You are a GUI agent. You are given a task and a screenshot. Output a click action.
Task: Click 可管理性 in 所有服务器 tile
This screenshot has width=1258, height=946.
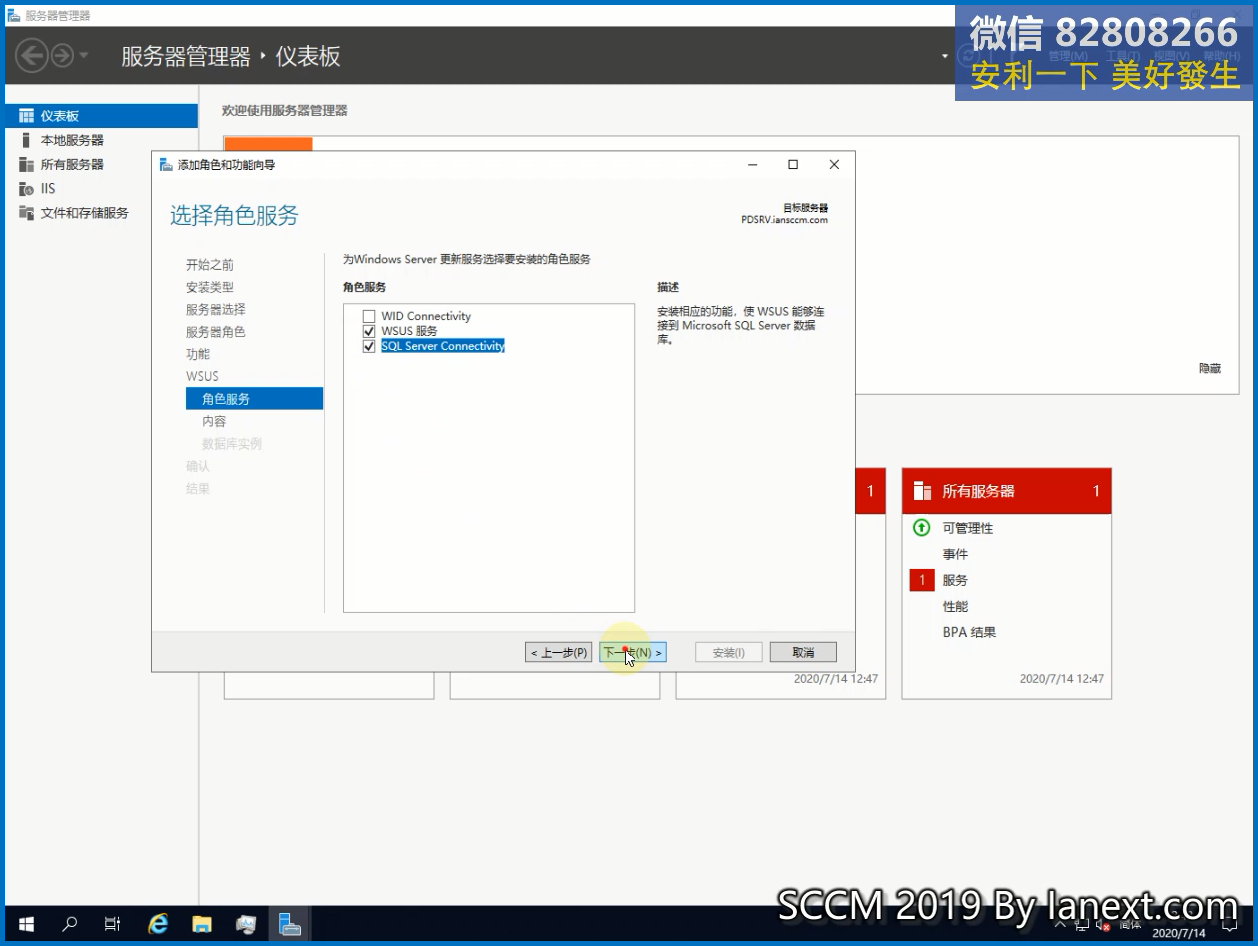coord(968,528)
